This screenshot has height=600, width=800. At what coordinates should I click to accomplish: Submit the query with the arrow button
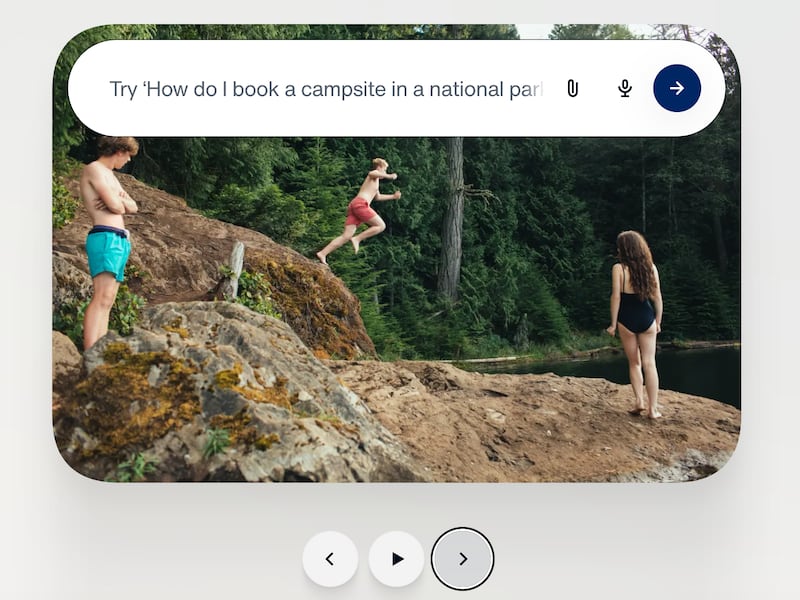(677, 88)
